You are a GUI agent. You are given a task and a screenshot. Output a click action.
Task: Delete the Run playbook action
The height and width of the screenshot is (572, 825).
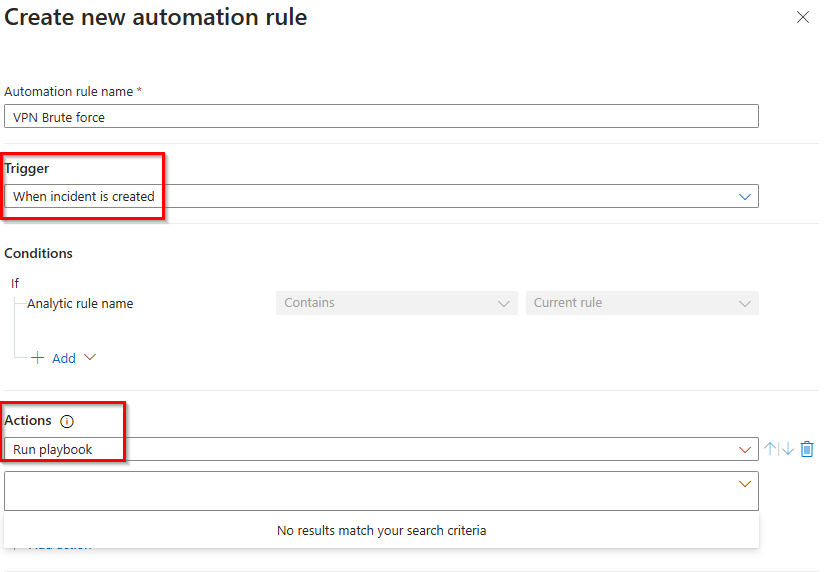click(807, 450)
